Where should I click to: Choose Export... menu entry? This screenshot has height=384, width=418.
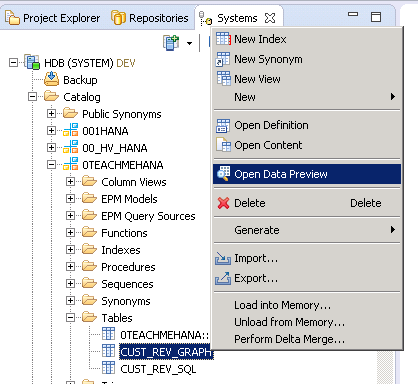pos(307,278)
